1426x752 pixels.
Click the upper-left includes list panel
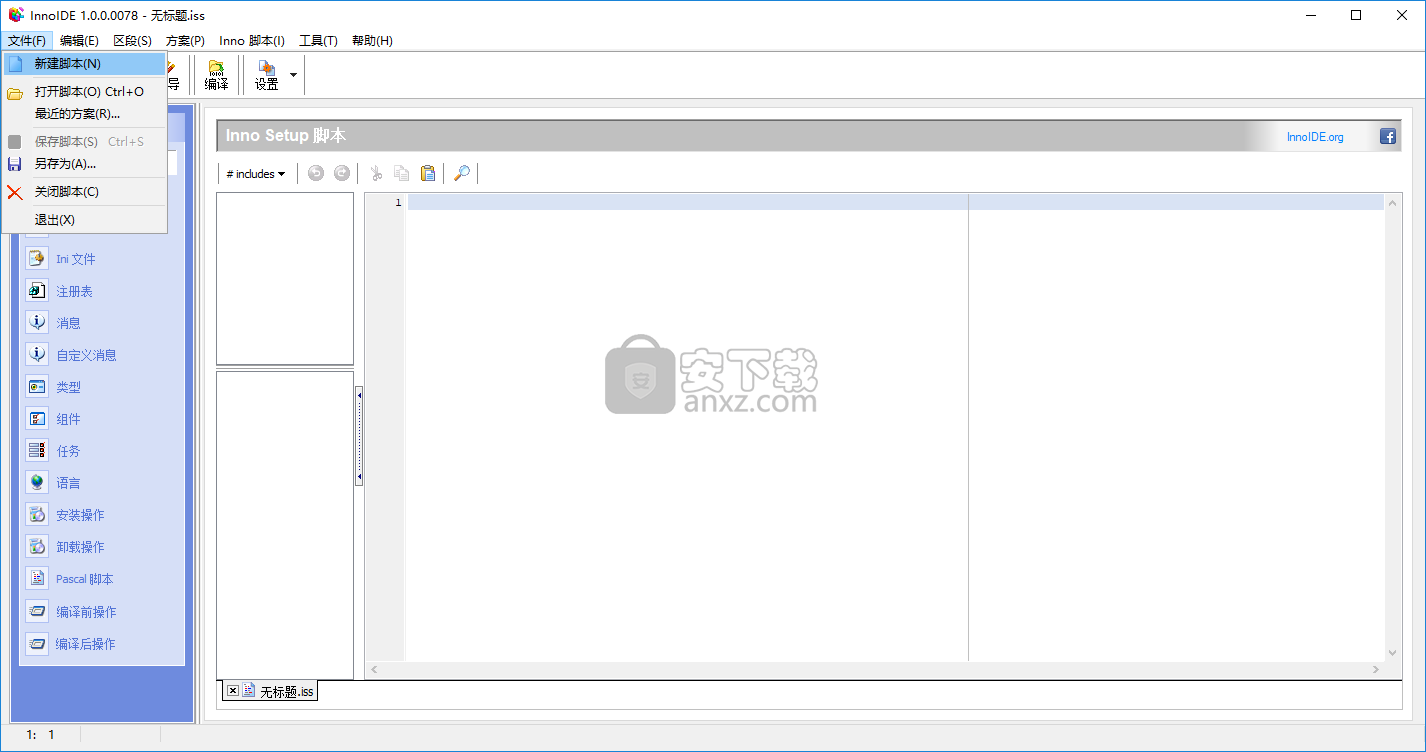click(285, 279)
